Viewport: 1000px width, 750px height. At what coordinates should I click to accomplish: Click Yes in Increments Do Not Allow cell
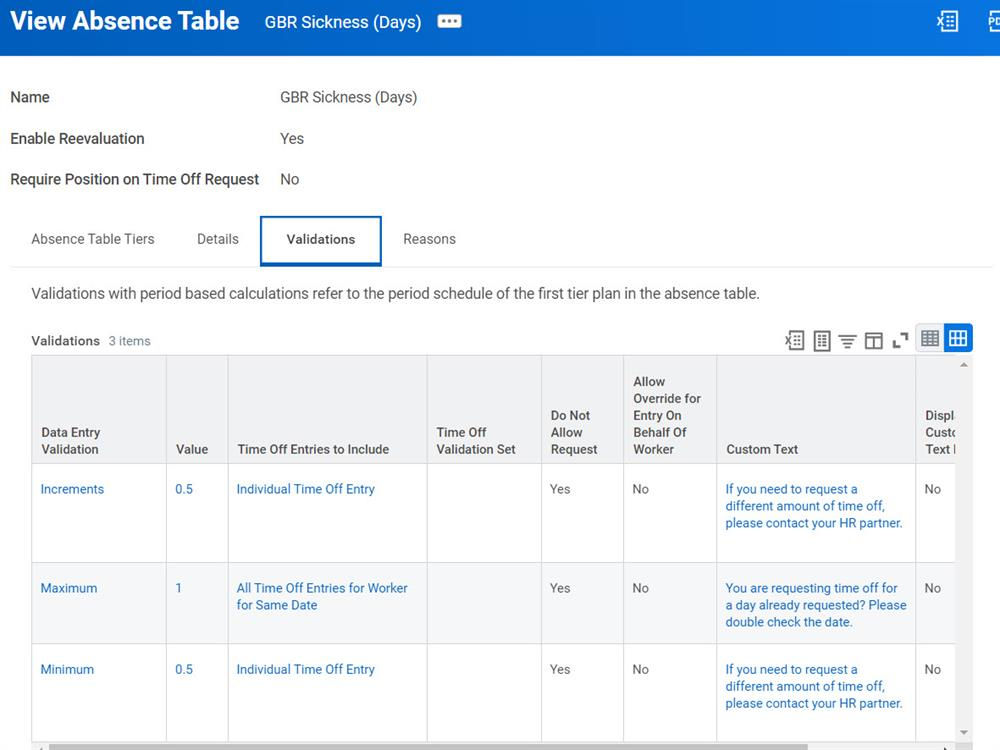pyautogui.click(x=560, y=489)
